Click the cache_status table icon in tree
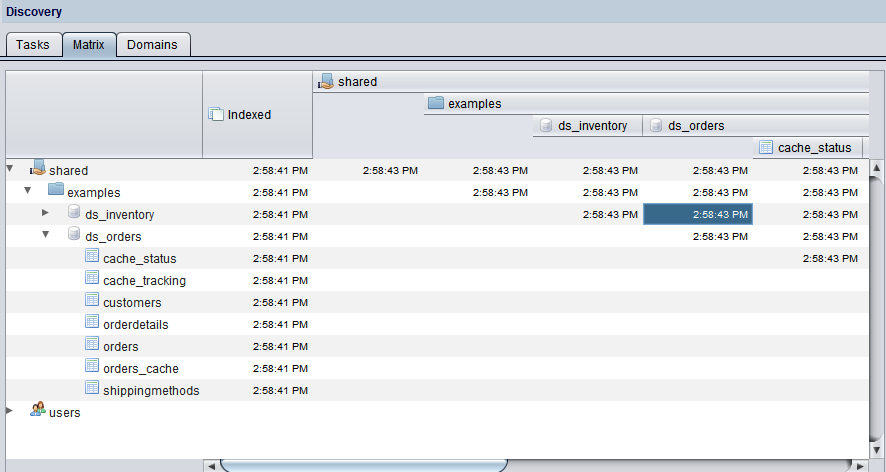The image size is (886, 472). 92,256
